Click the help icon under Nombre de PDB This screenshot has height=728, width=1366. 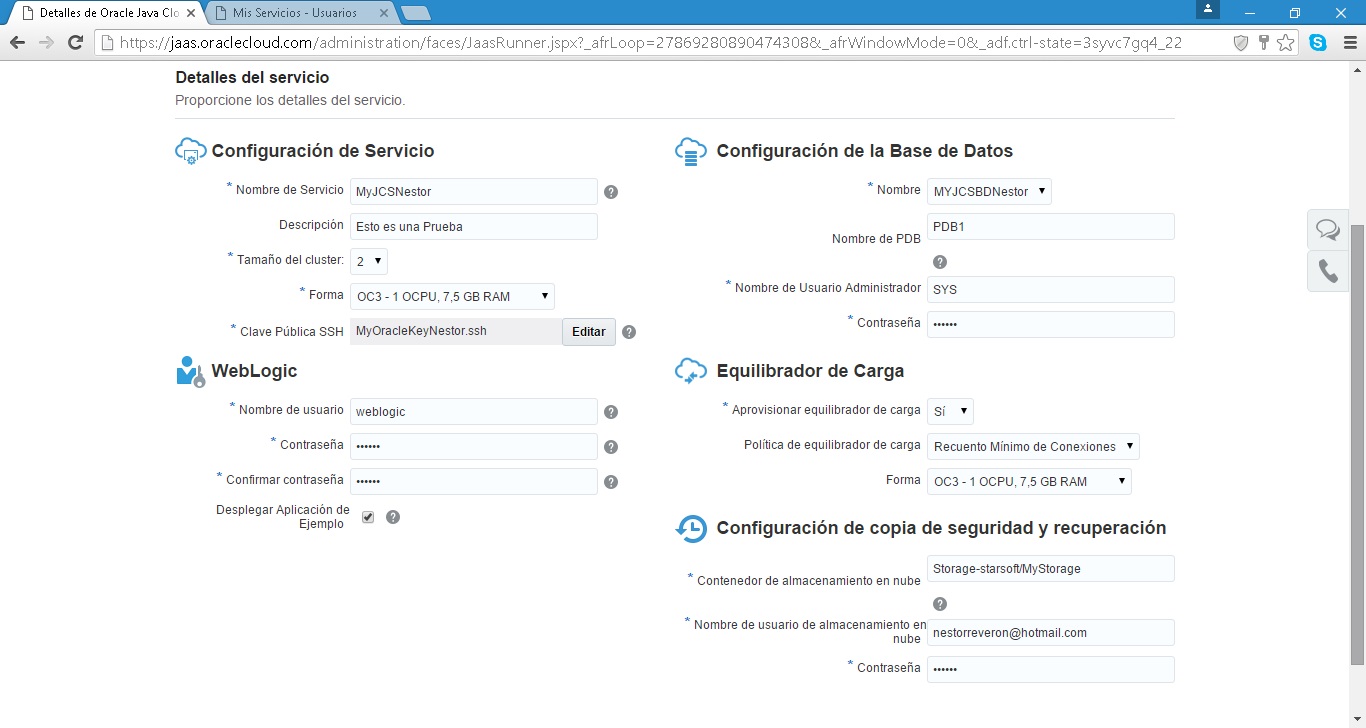(940, 262)
